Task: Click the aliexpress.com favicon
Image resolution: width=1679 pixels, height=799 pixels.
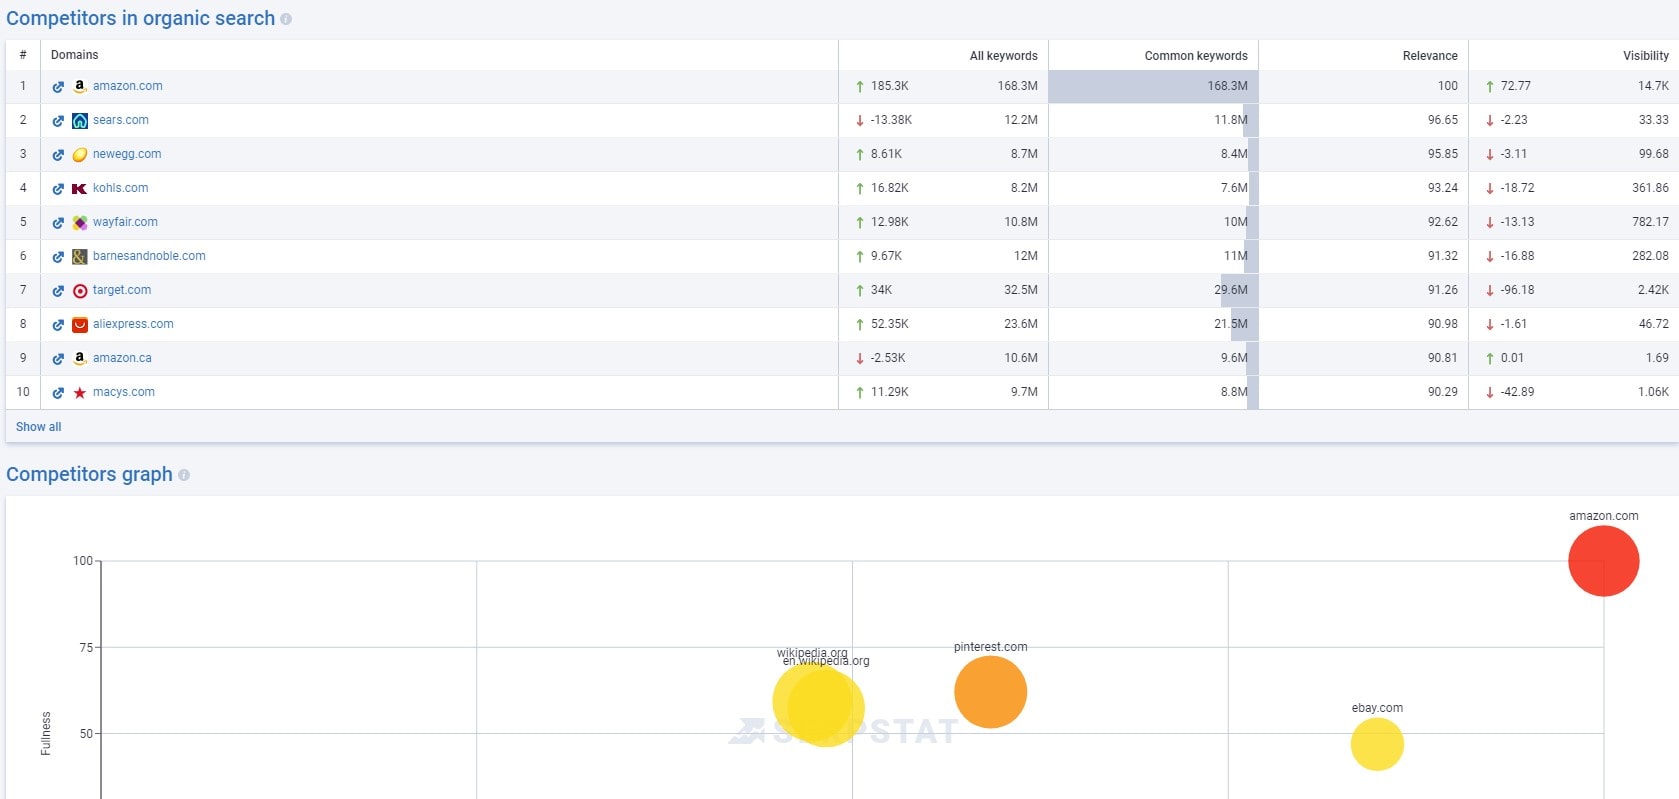Action: tap(80, 325)
